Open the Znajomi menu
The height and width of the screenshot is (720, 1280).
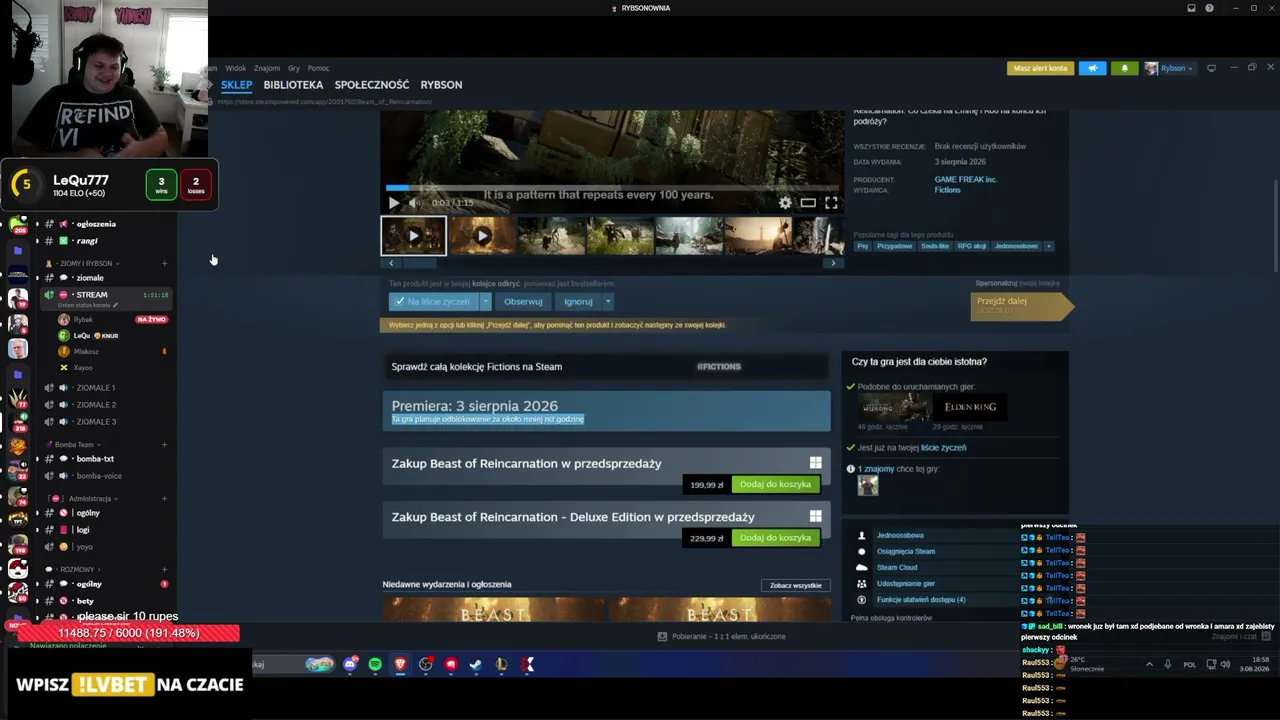pyautogui.click(x=267, y=68)
